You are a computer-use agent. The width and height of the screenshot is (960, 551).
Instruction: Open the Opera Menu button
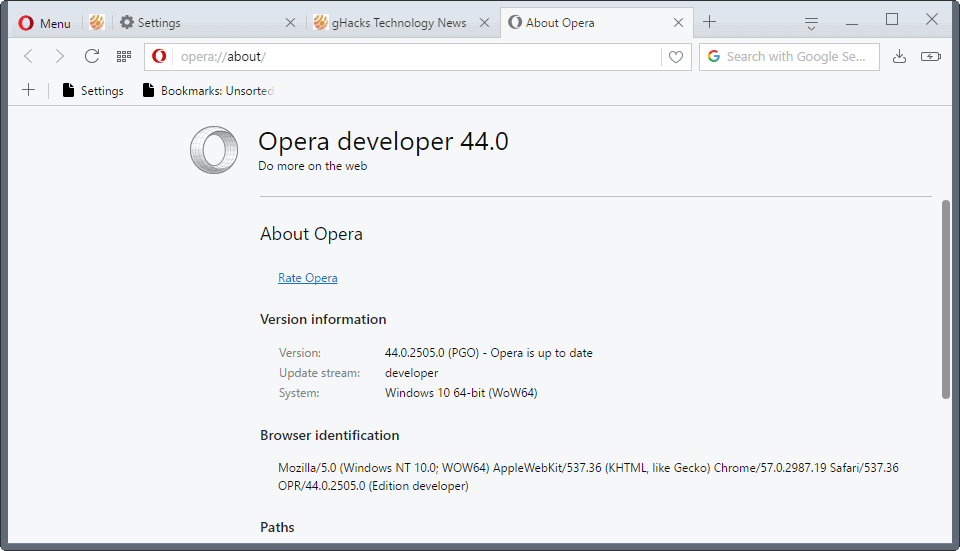[x=45, y=23]
